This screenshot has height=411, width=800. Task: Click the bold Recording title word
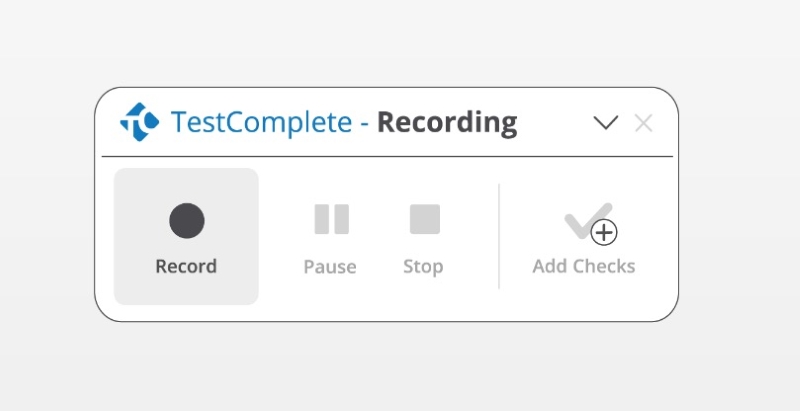pos(447,123)
